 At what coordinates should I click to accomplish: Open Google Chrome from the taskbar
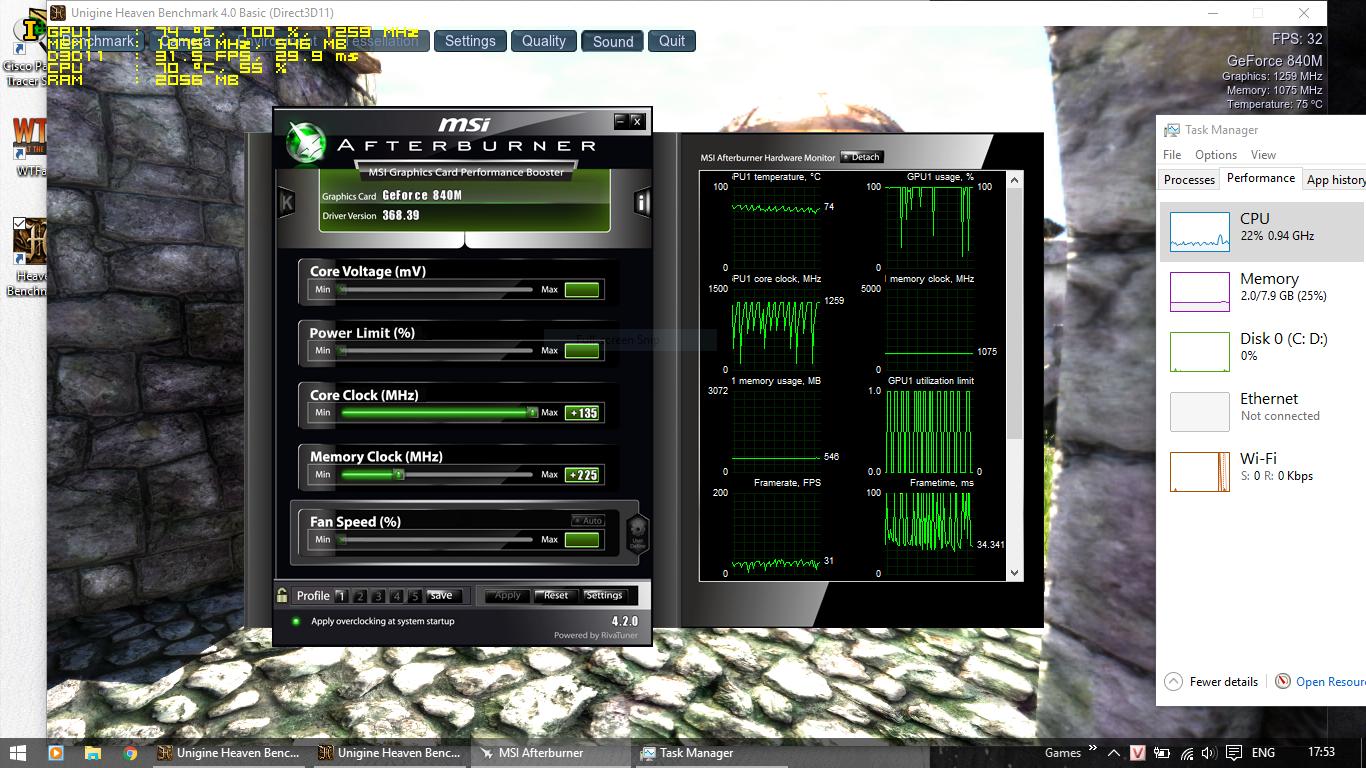click(x=130, y=753)
